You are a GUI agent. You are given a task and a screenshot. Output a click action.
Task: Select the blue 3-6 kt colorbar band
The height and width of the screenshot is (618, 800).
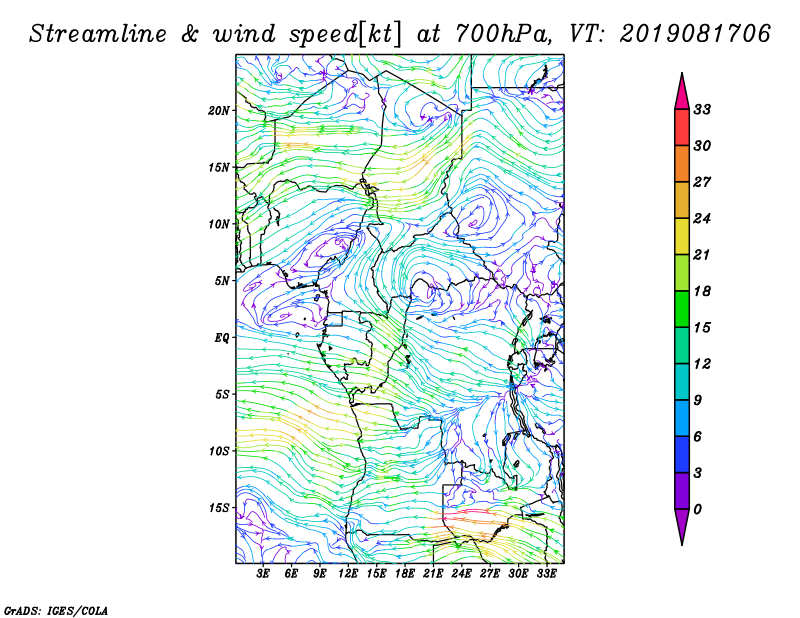click(682, 454)
